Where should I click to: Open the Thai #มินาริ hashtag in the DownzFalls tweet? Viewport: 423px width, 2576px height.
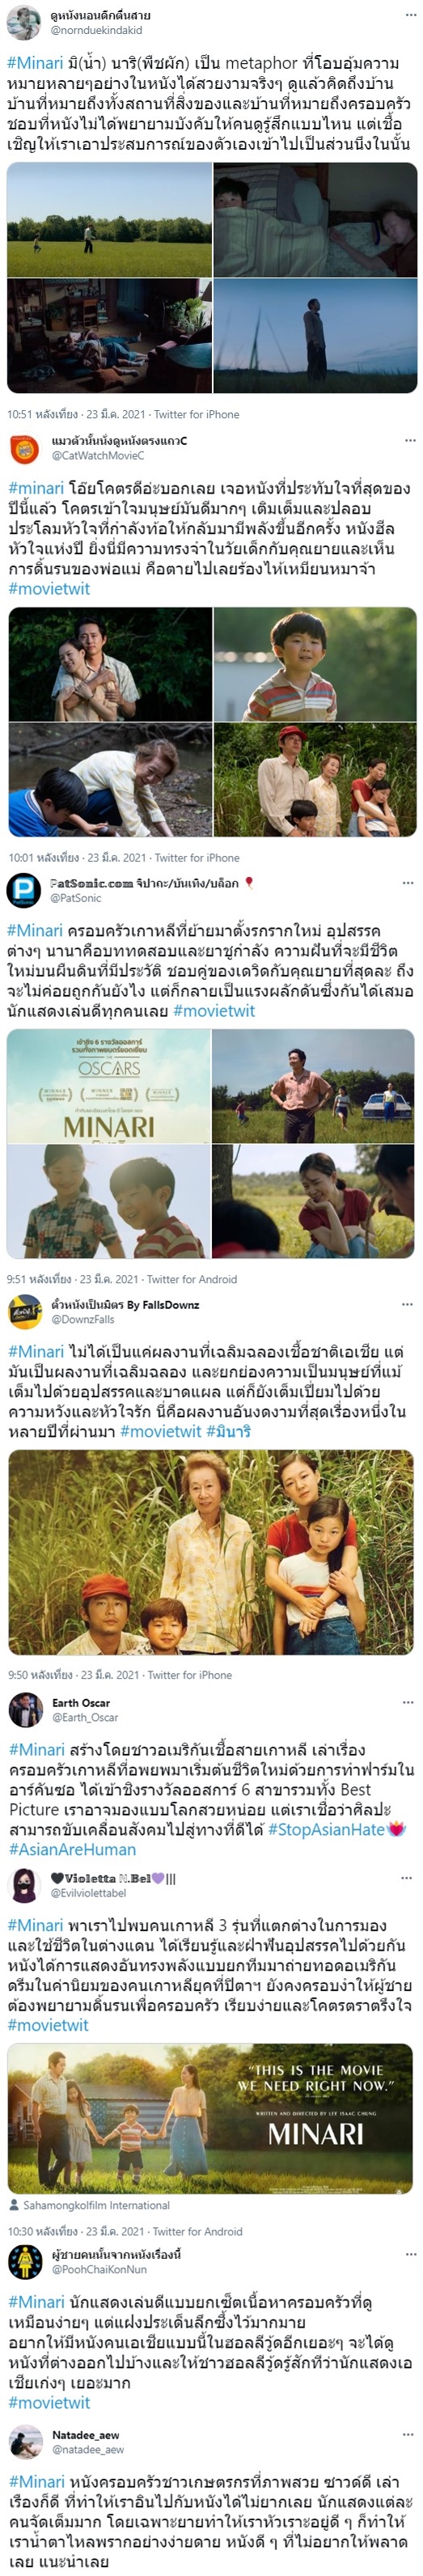(x=228, y=1431)
